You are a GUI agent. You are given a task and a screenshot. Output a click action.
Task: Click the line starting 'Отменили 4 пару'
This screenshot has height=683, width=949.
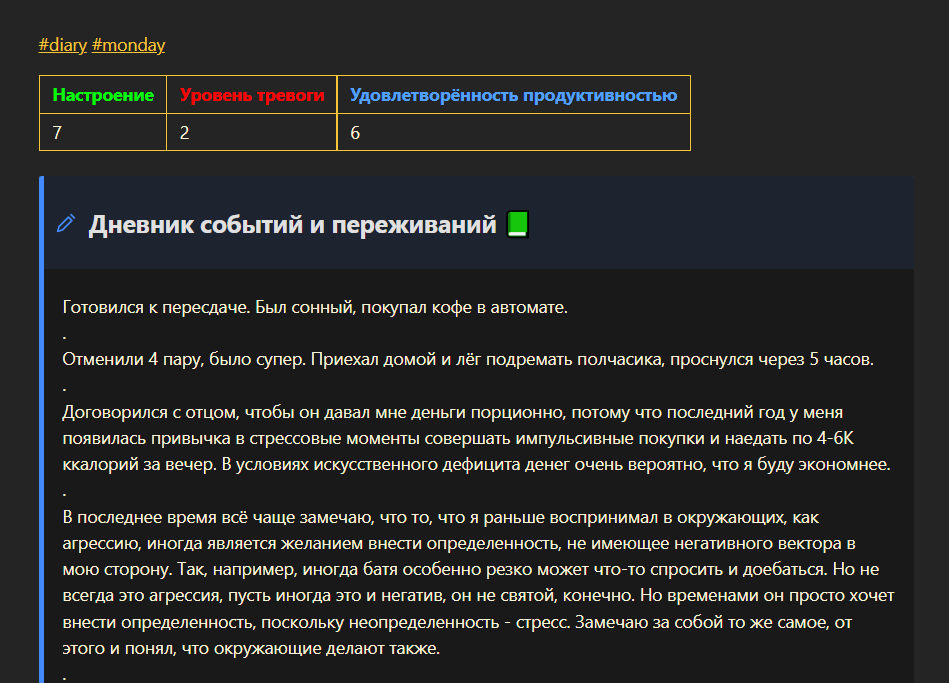(468, 360)
